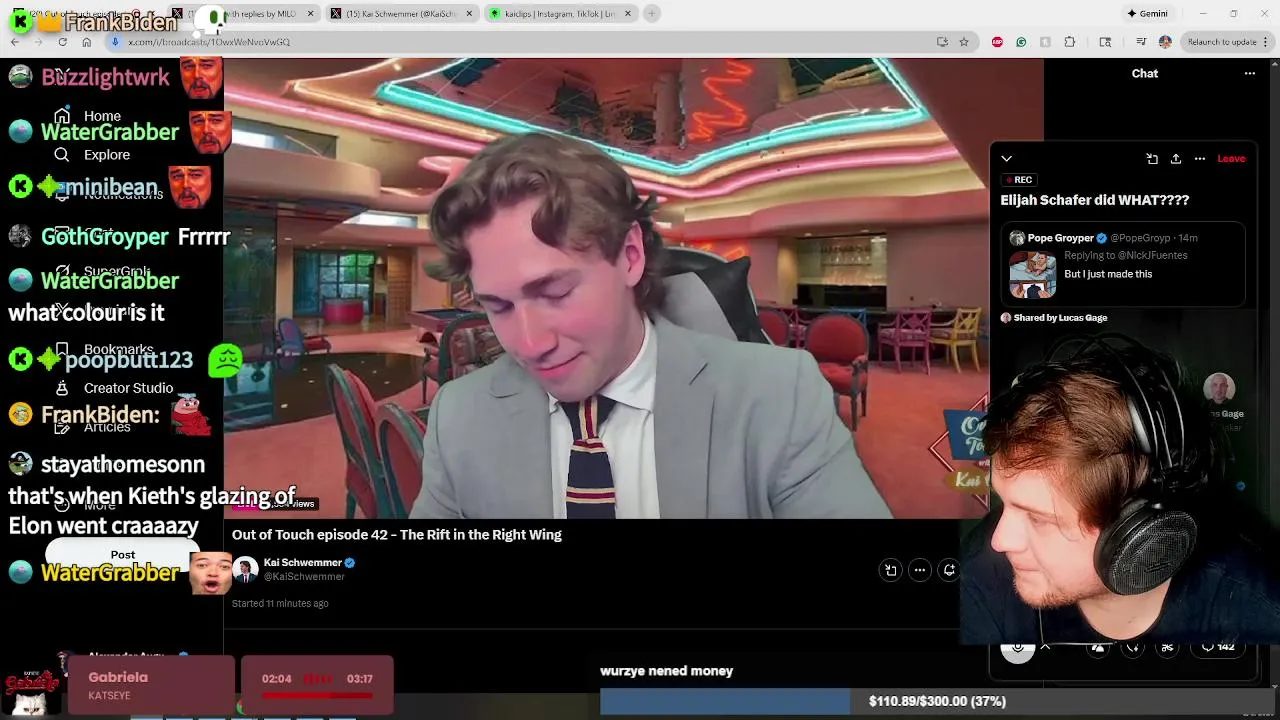Image resolution: width=1280 pixels, height=720 pixels.
Task: Go to Home in X sidebar
Action: click(x=102, y=116)
